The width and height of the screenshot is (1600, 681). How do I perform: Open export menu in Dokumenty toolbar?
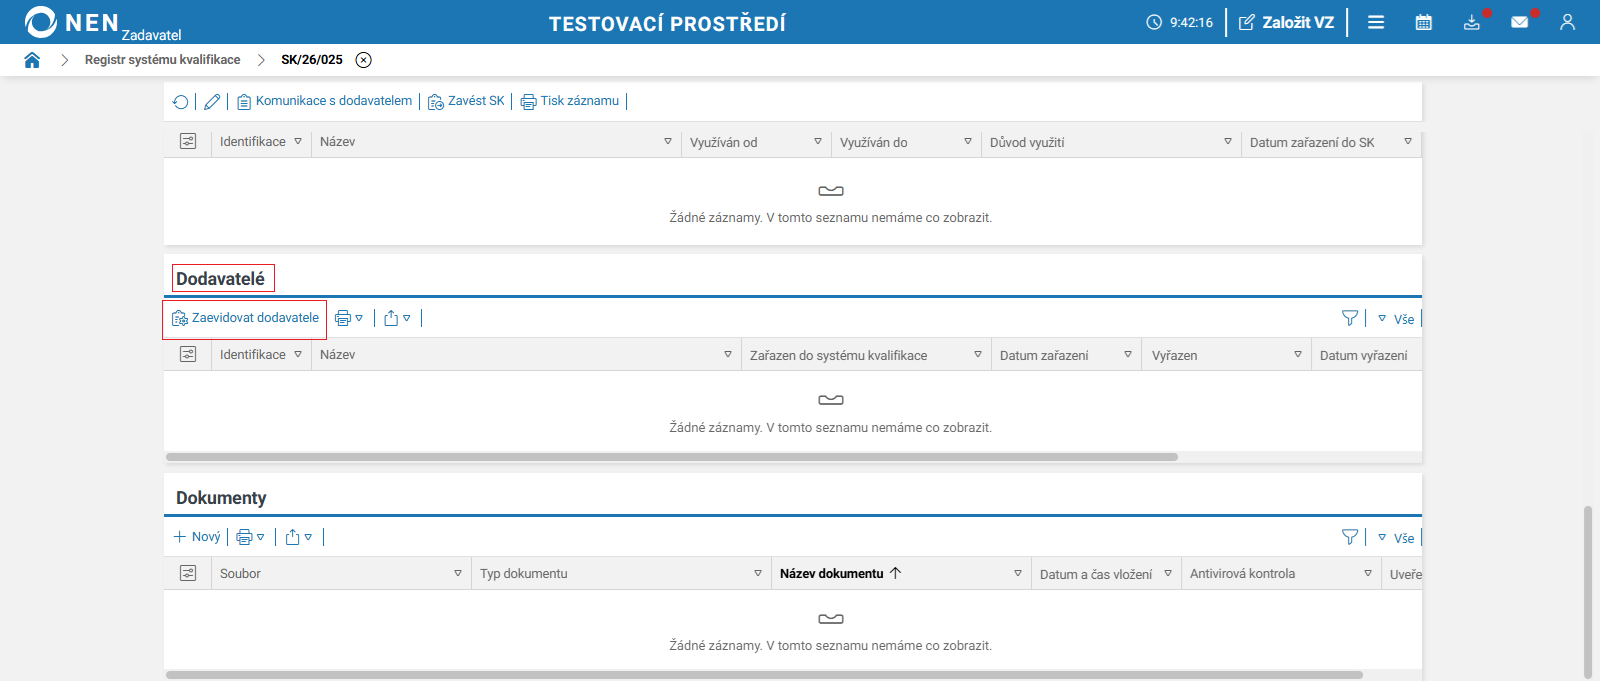pyautogui.click(x=299, y=537)
